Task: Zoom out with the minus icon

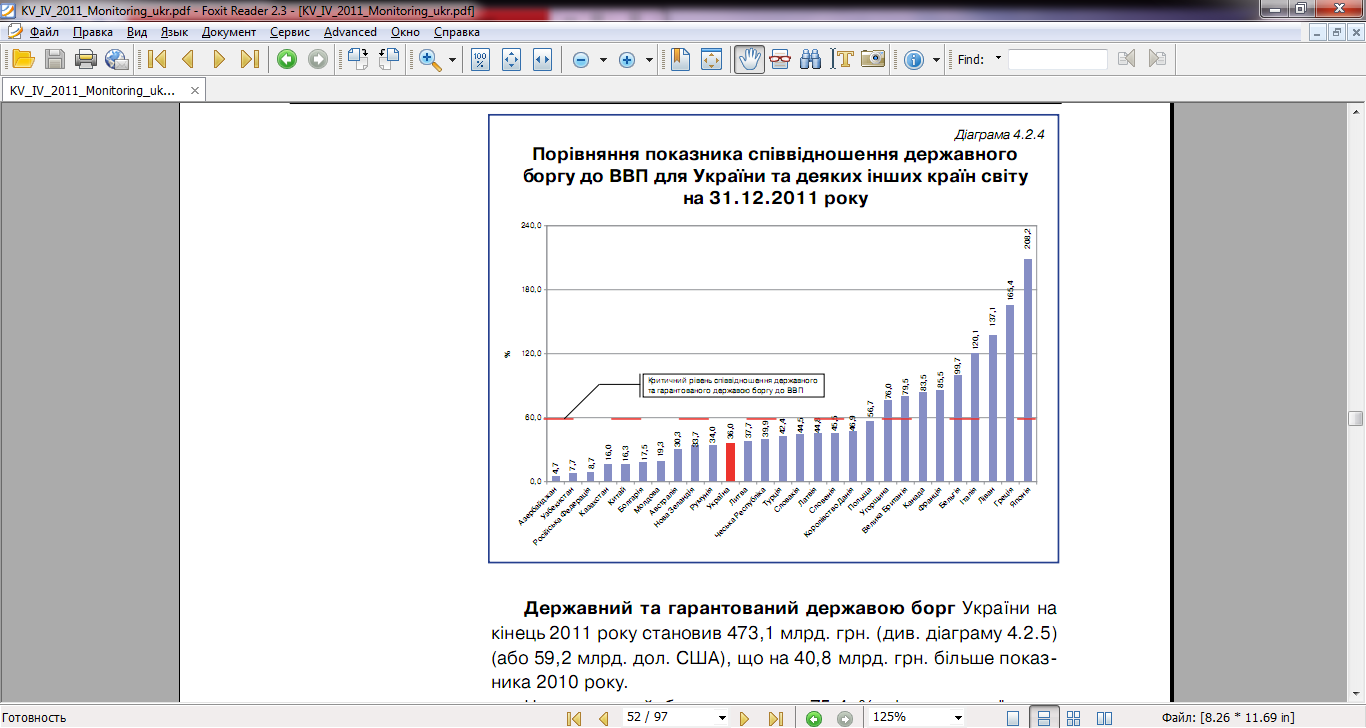Action: [x=581, y=59]
